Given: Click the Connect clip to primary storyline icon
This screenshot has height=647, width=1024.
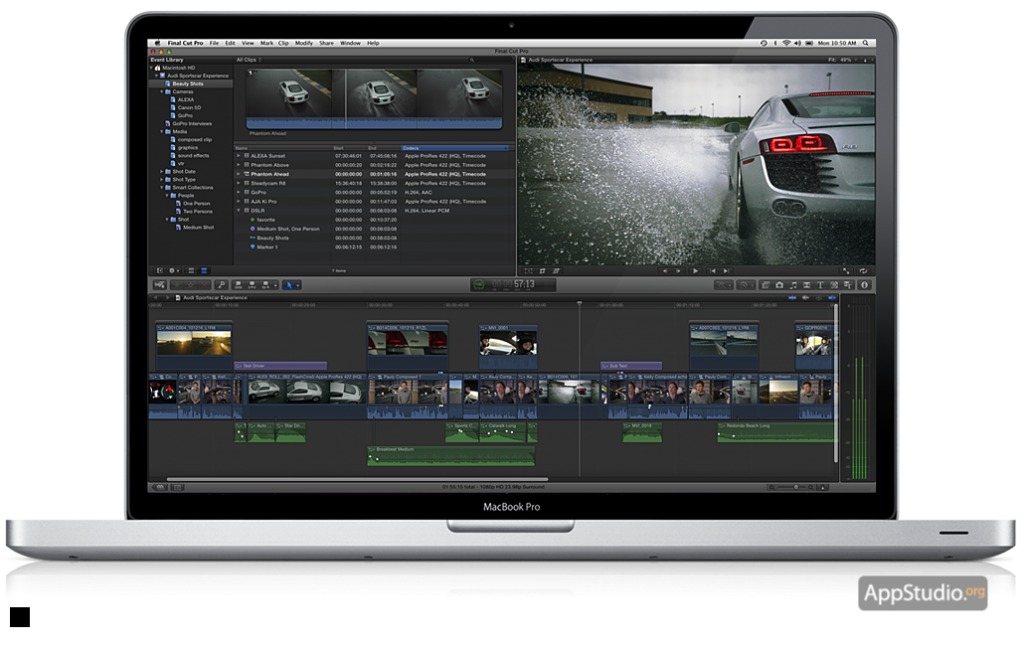Looking at the screenshot, I should point(238,285).
